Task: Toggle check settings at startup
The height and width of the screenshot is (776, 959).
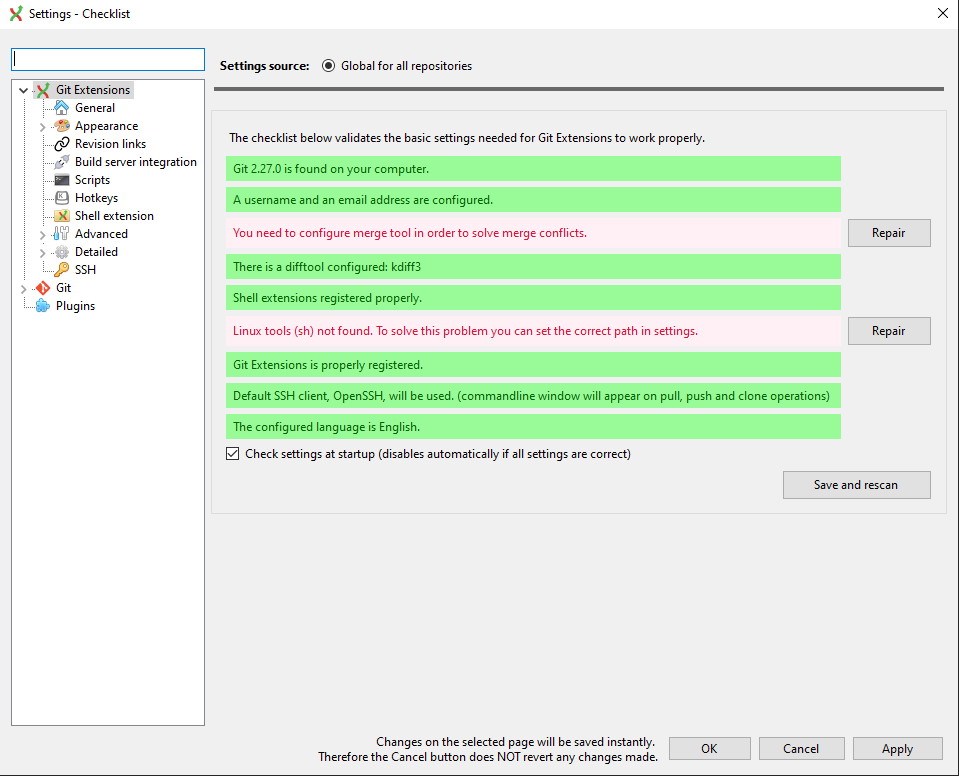Action: (x=232, y=453)
